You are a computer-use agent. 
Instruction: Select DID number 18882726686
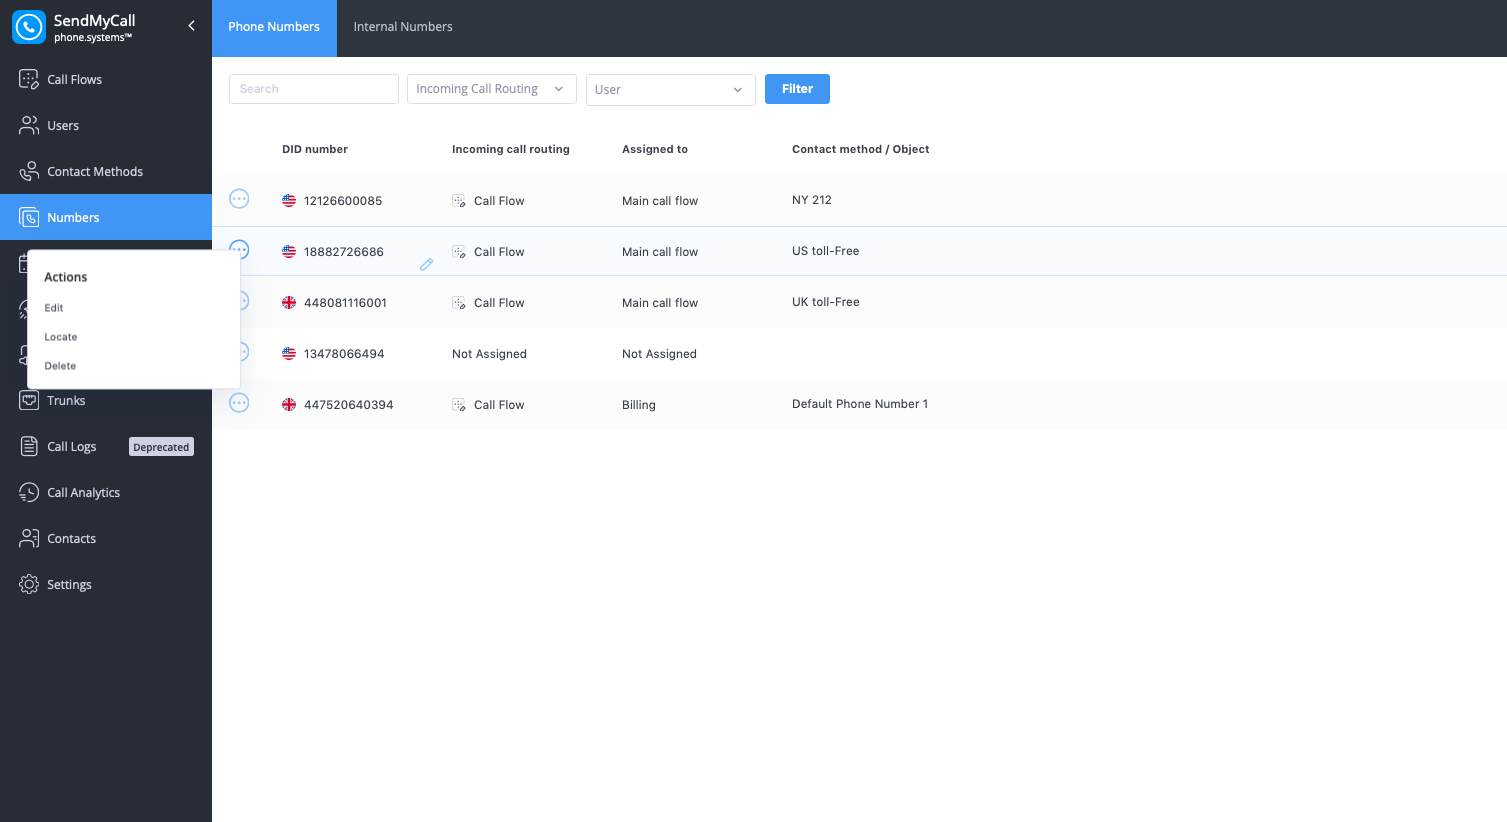344,252
